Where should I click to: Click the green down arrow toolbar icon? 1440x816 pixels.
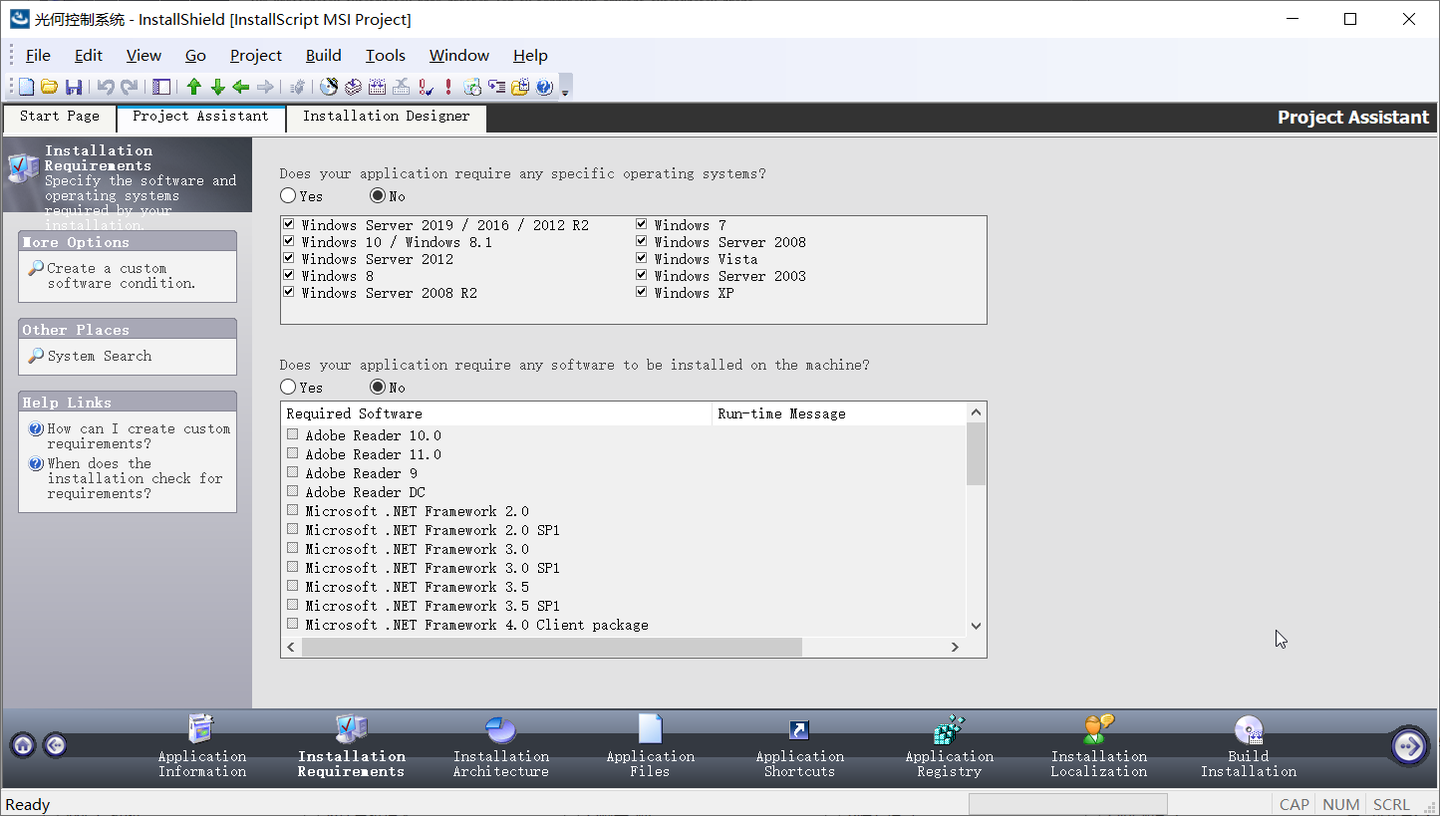tap(217, 87)
